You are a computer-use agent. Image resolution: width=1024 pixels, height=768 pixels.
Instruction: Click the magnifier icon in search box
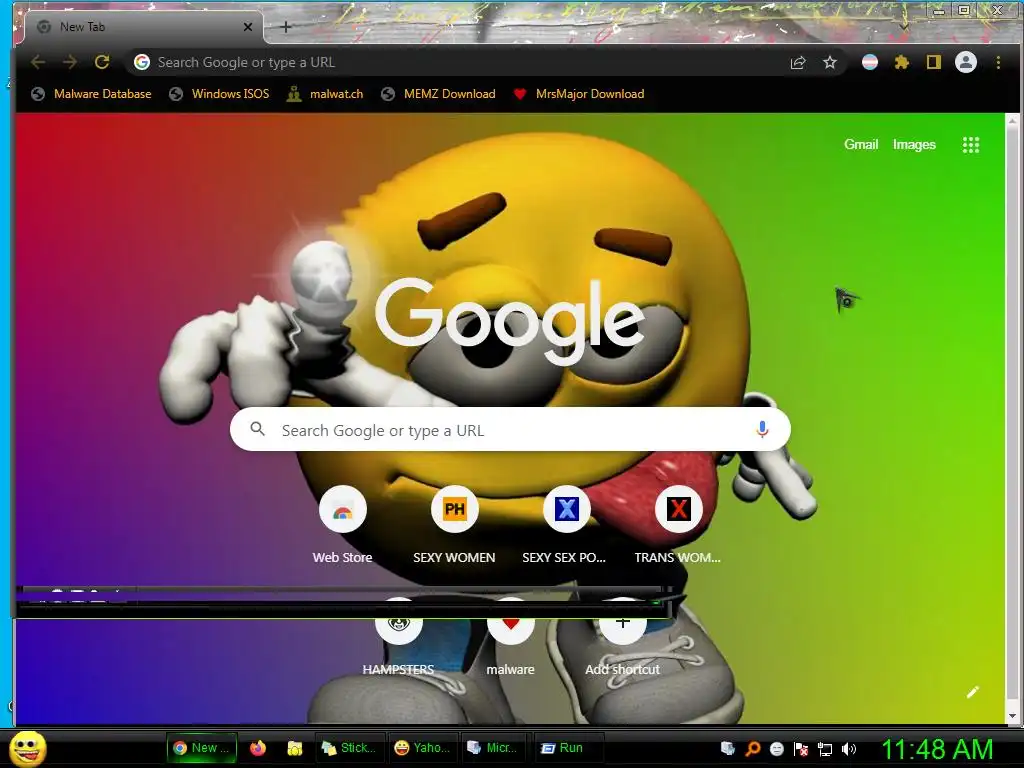[258, 428]
